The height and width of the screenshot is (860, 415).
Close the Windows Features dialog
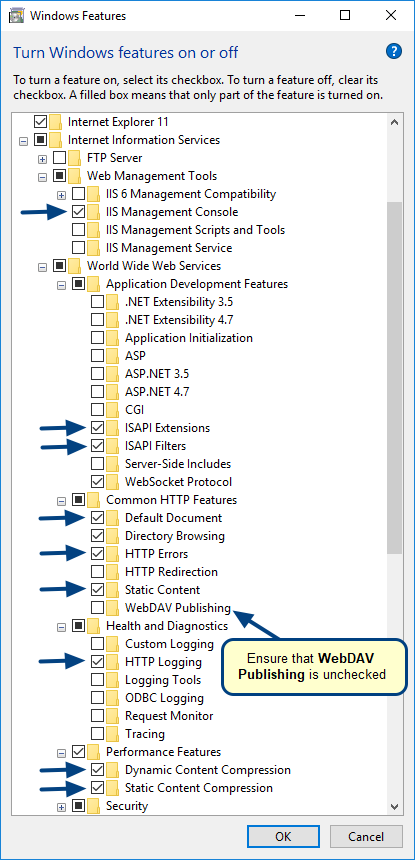(x=391, y=16)
